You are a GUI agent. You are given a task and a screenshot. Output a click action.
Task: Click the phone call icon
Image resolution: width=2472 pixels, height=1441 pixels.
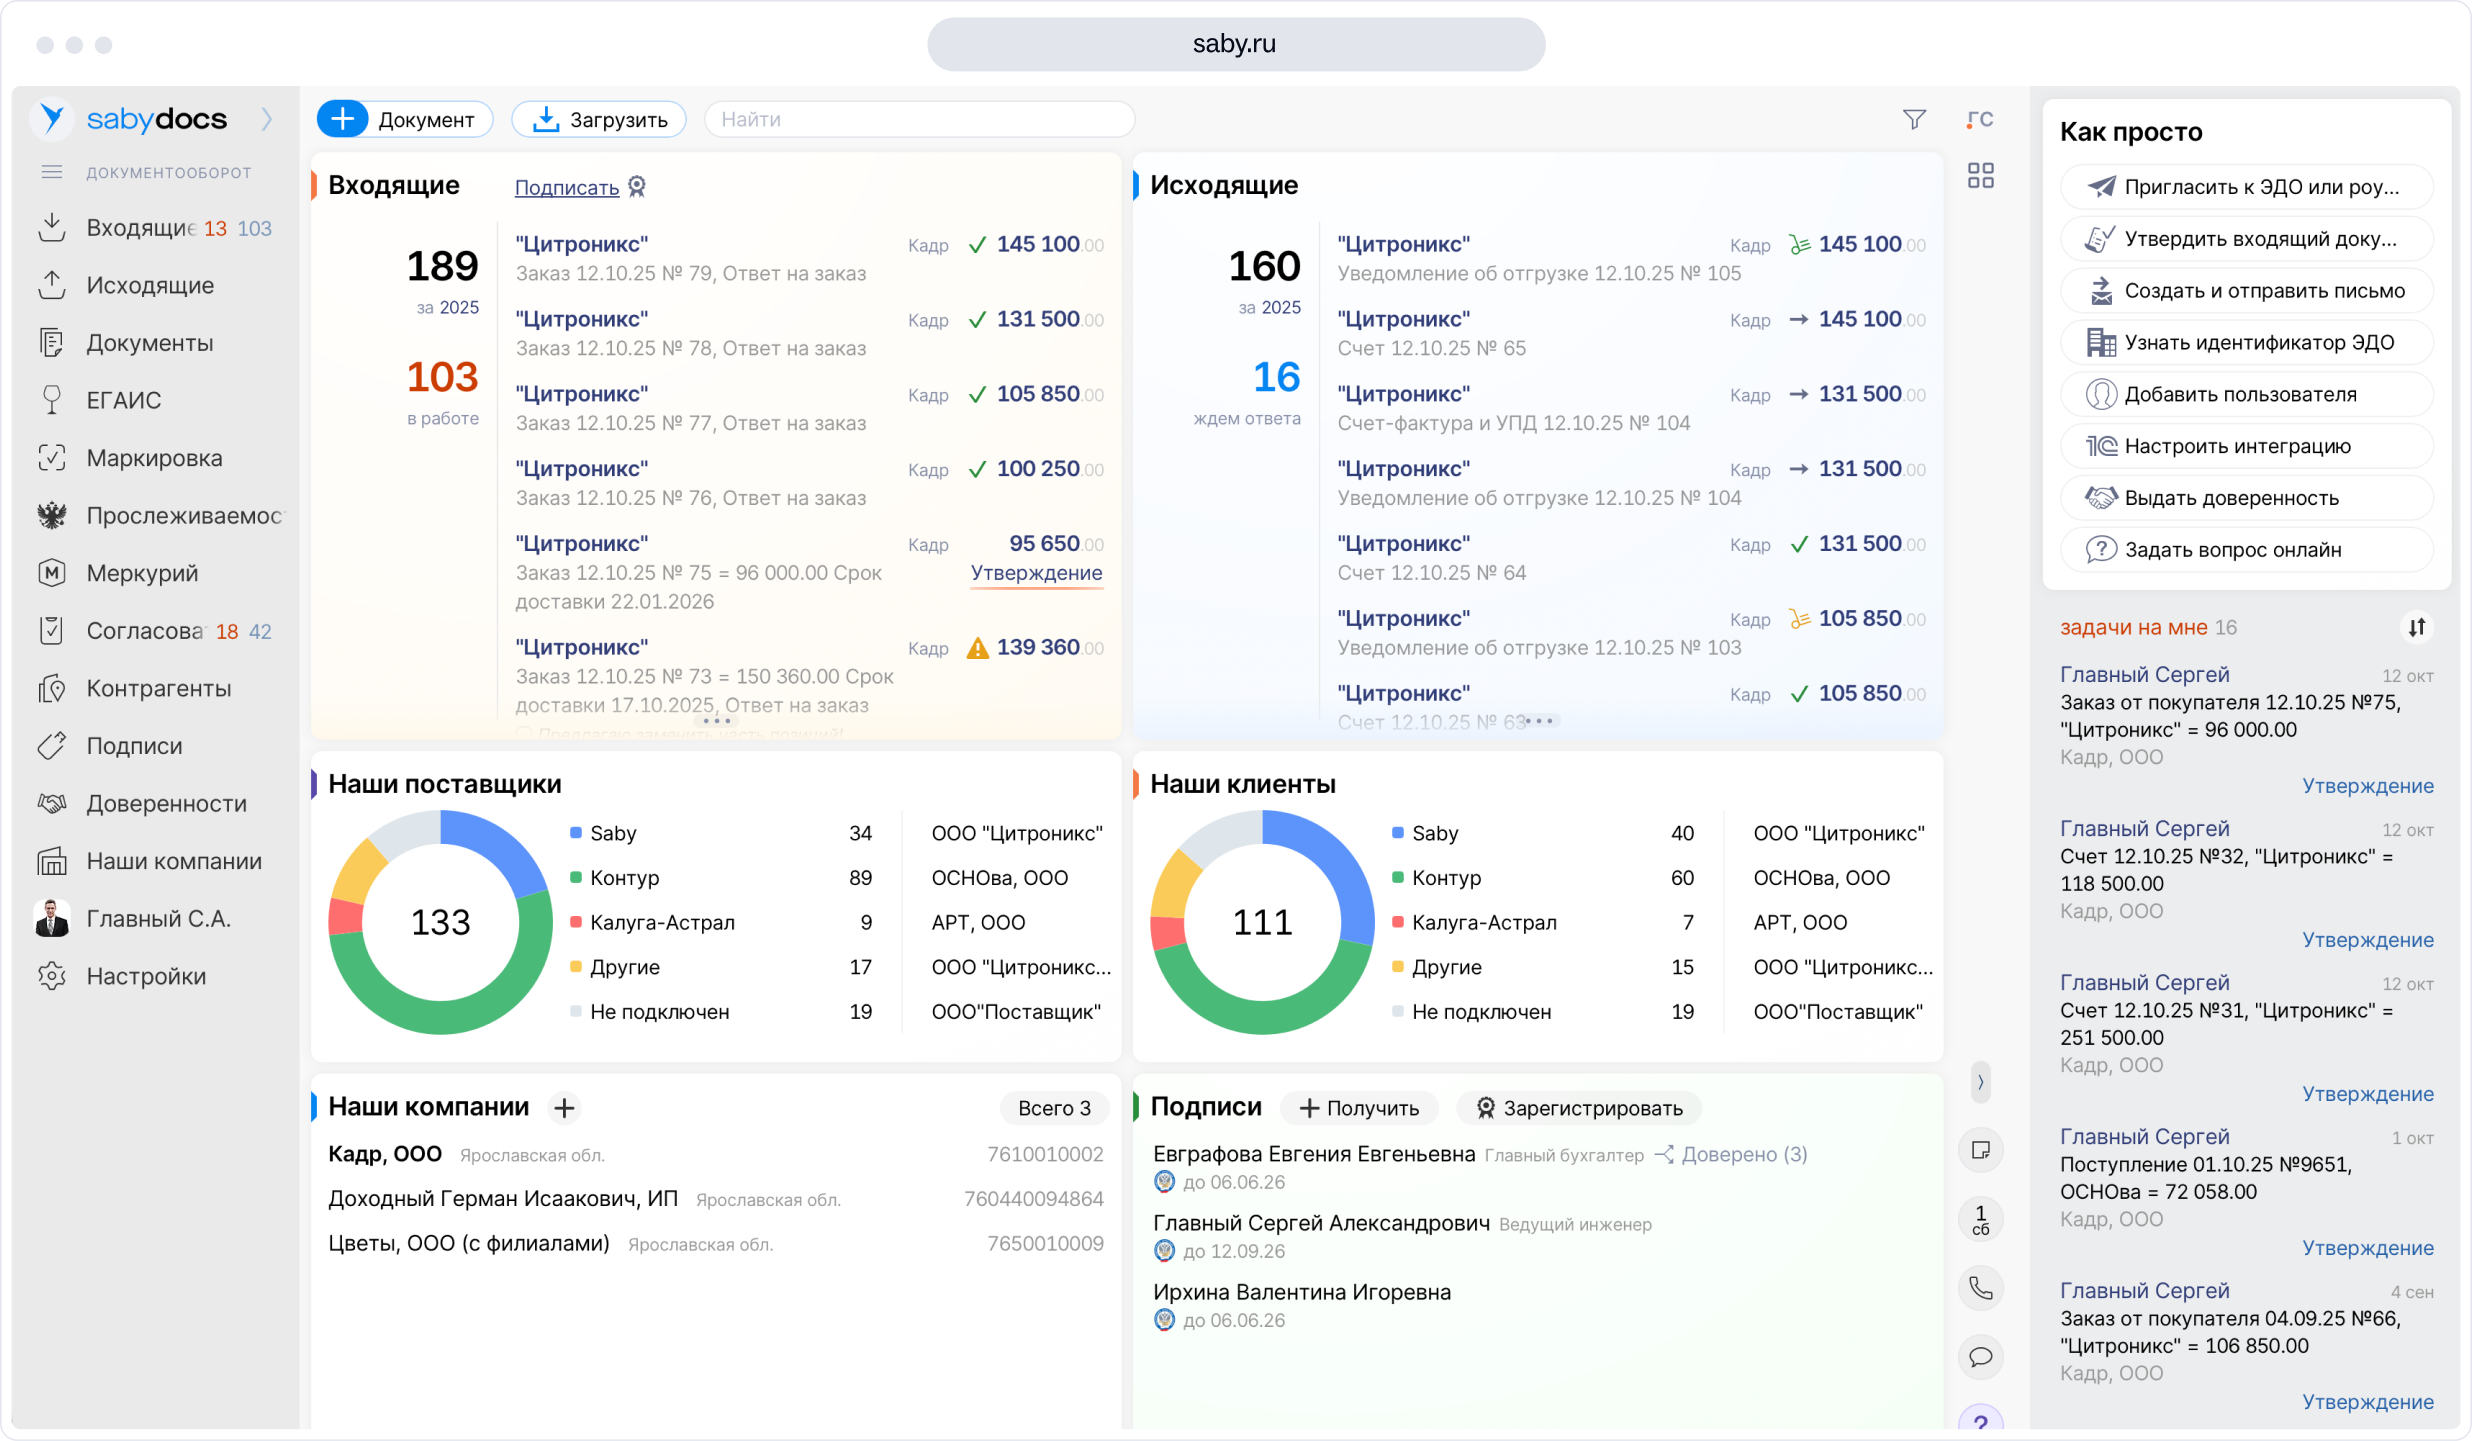tap(1980, 1288)
